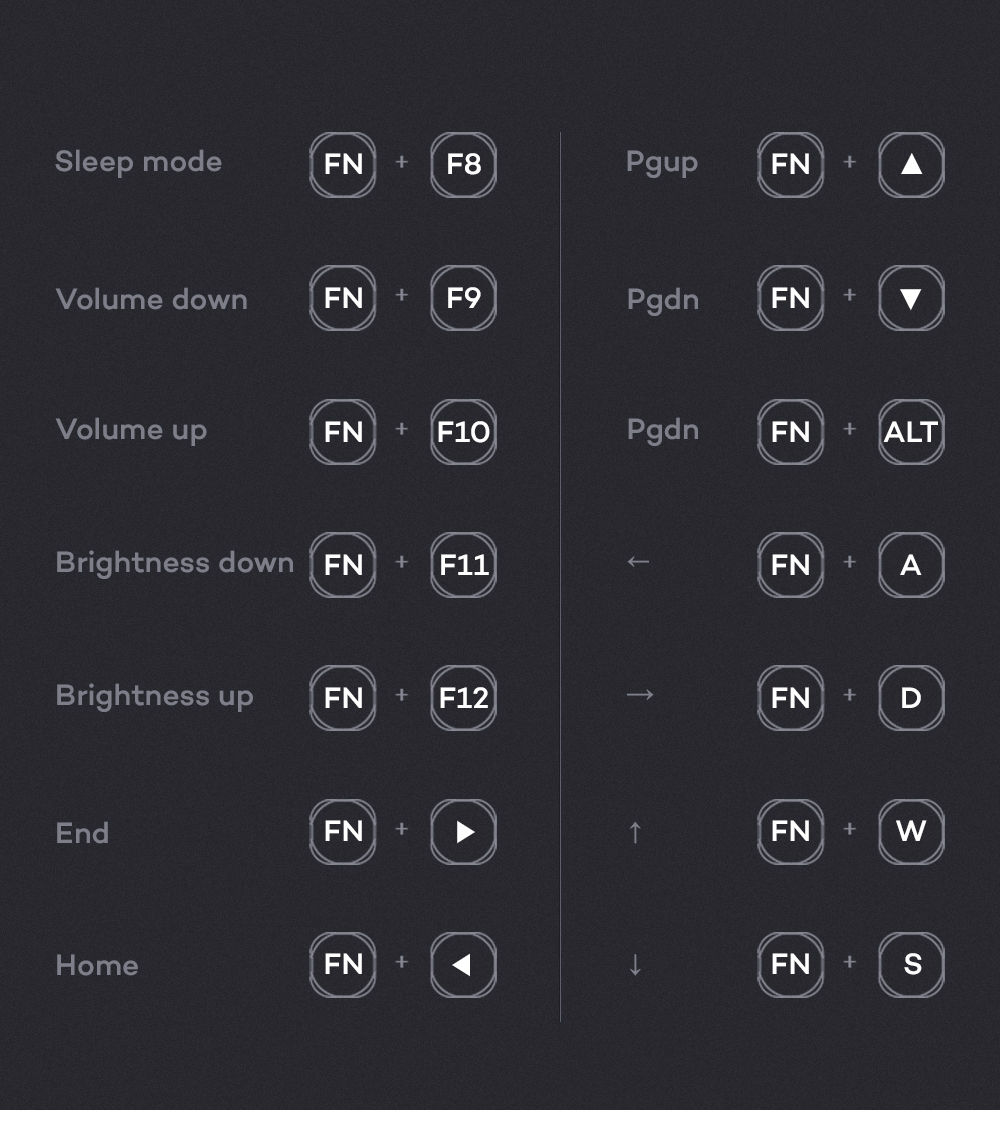Click the Brightness down label
Viewport: 1000px width, 1129px height.
coord(175,562)
